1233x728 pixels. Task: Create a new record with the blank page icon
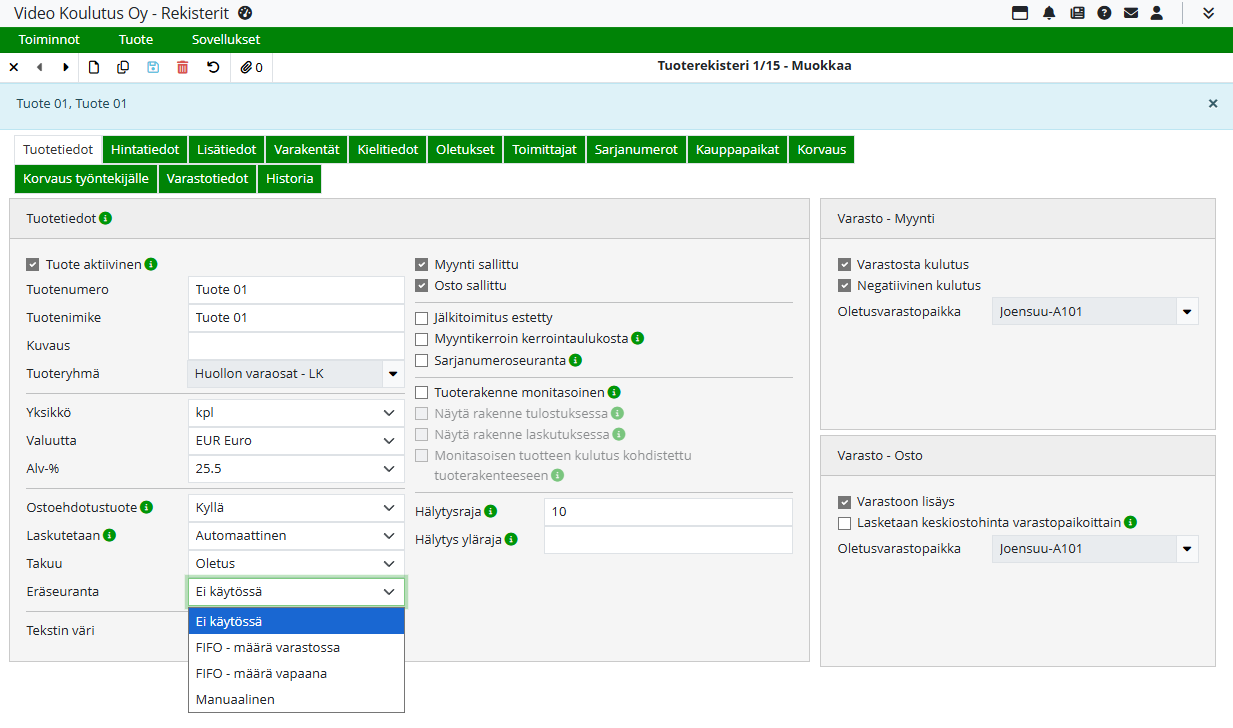94,67
